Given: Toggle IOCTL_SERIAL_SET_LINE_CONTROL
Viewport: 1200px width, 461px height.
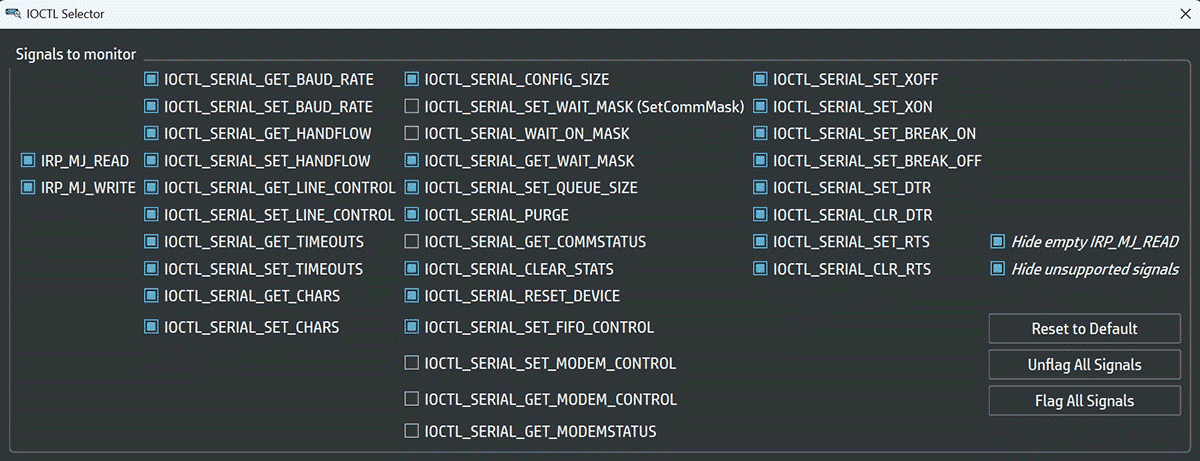Looking at the screenshot, I should (x=152, y=215).
